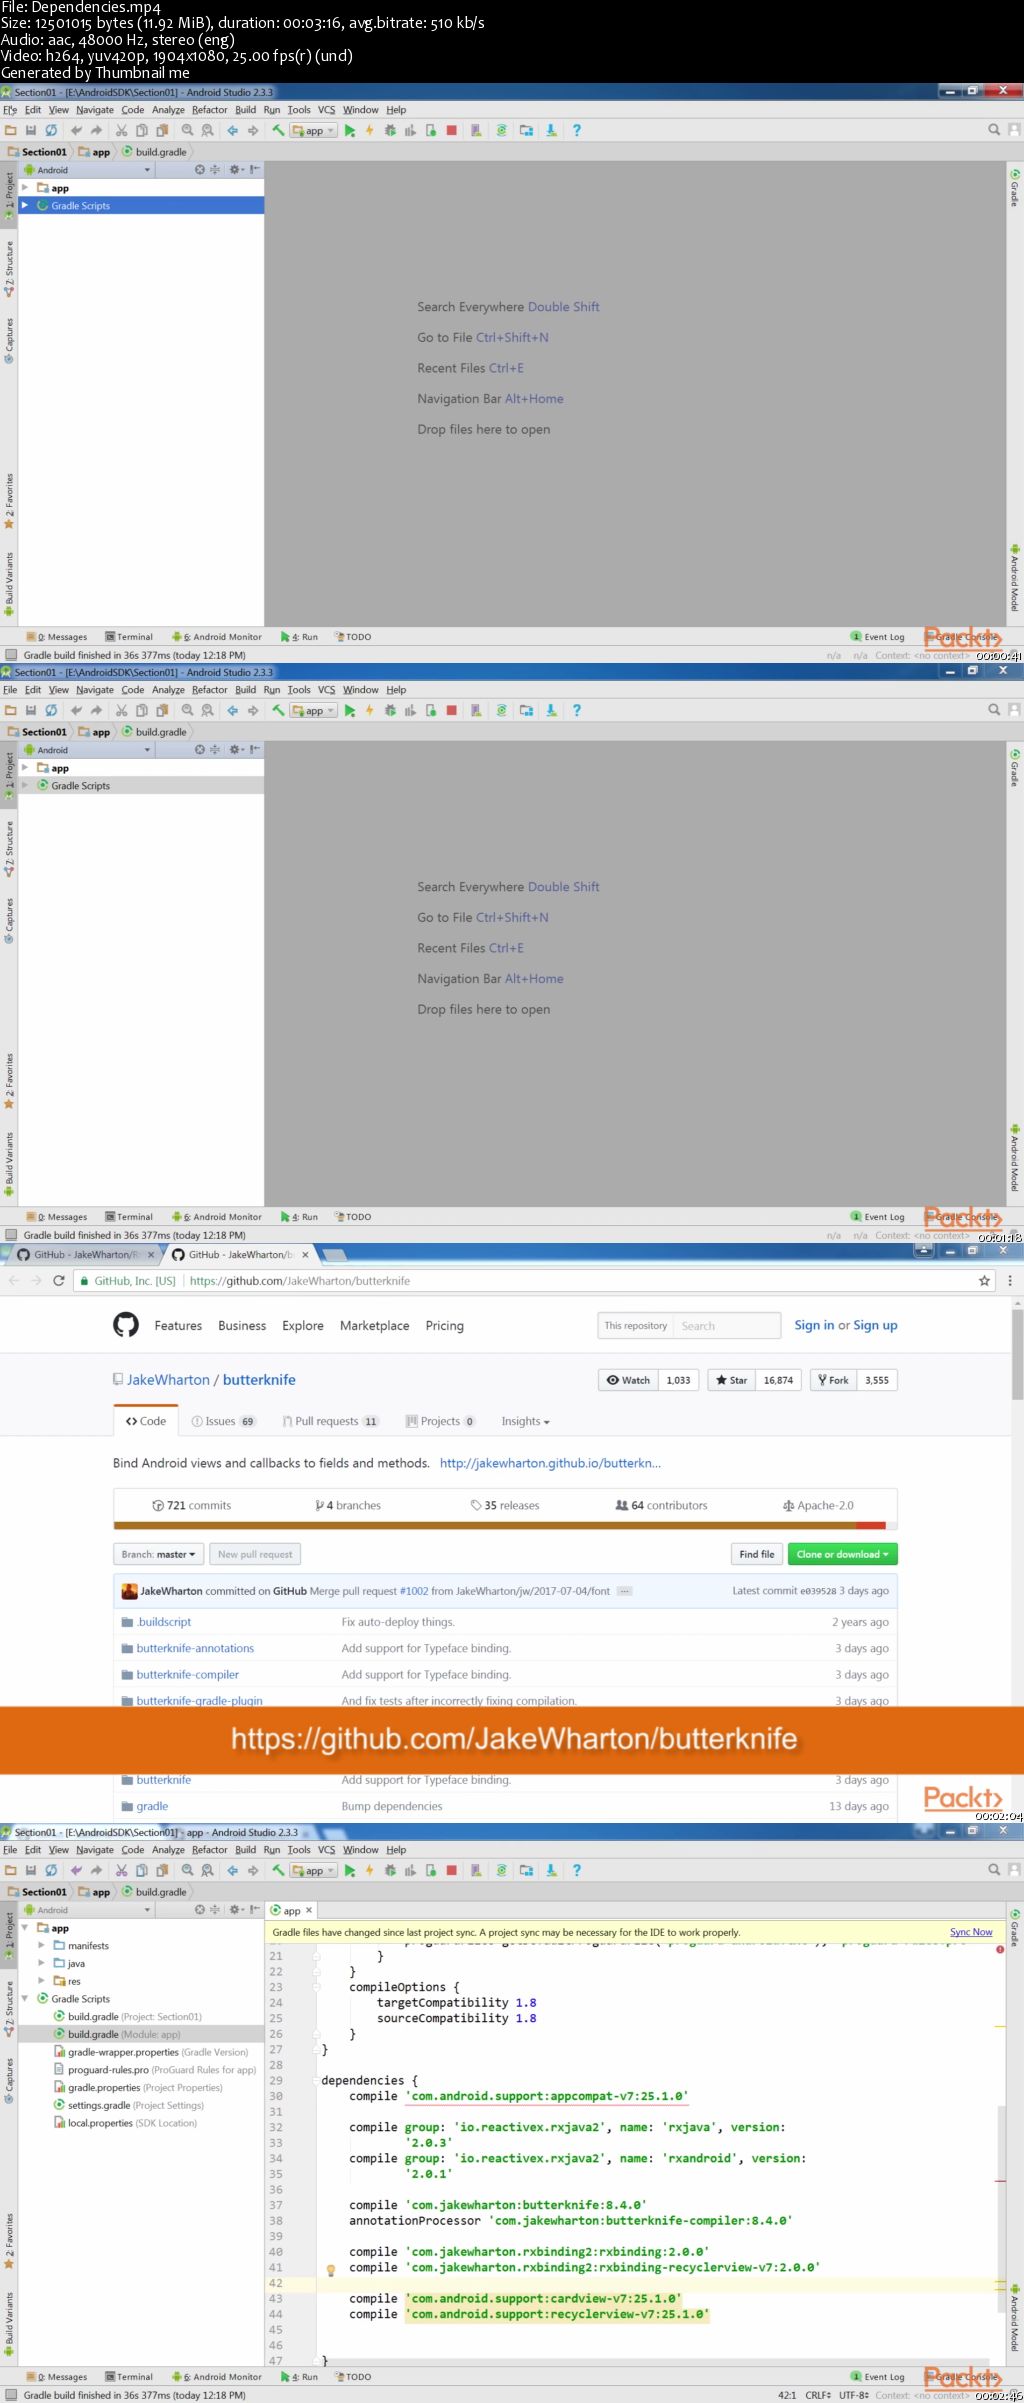This screenshot has width=1024, height=2403.
Task: Click Chrome three-dot menu icon
Action: pyautogui.click(x=1010, y=1280)
